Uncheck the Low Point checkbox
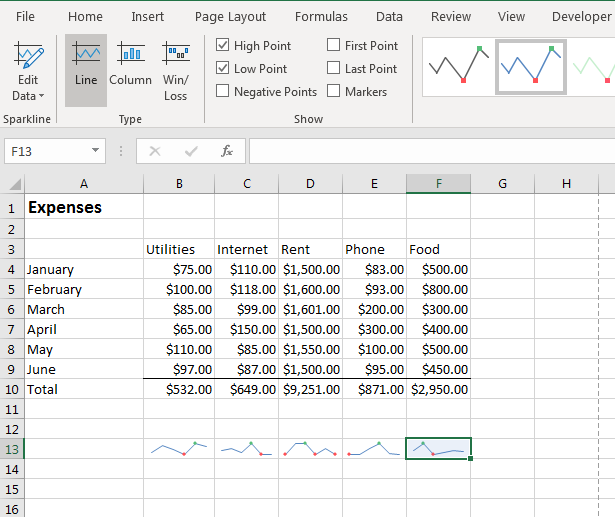Screen dimensions: 615x517 point(222,68)
